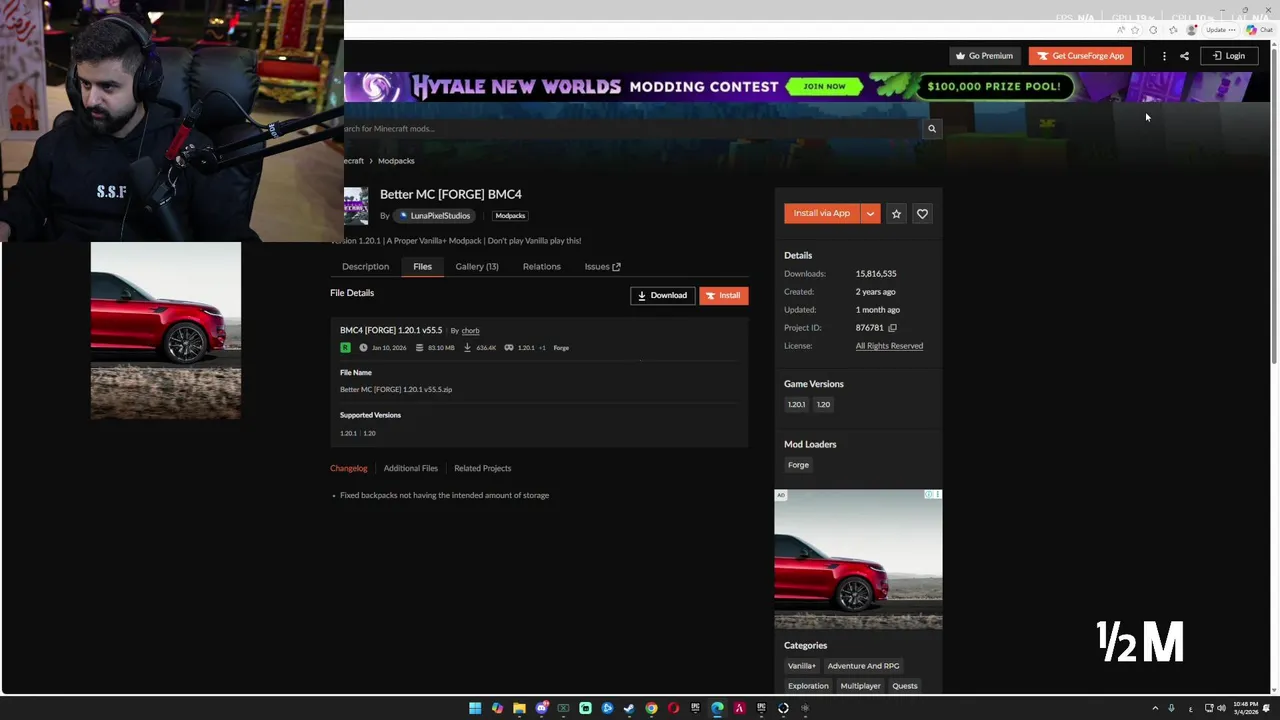
Task: Click the Forge mod loader tag
Action: pos(798,465)
